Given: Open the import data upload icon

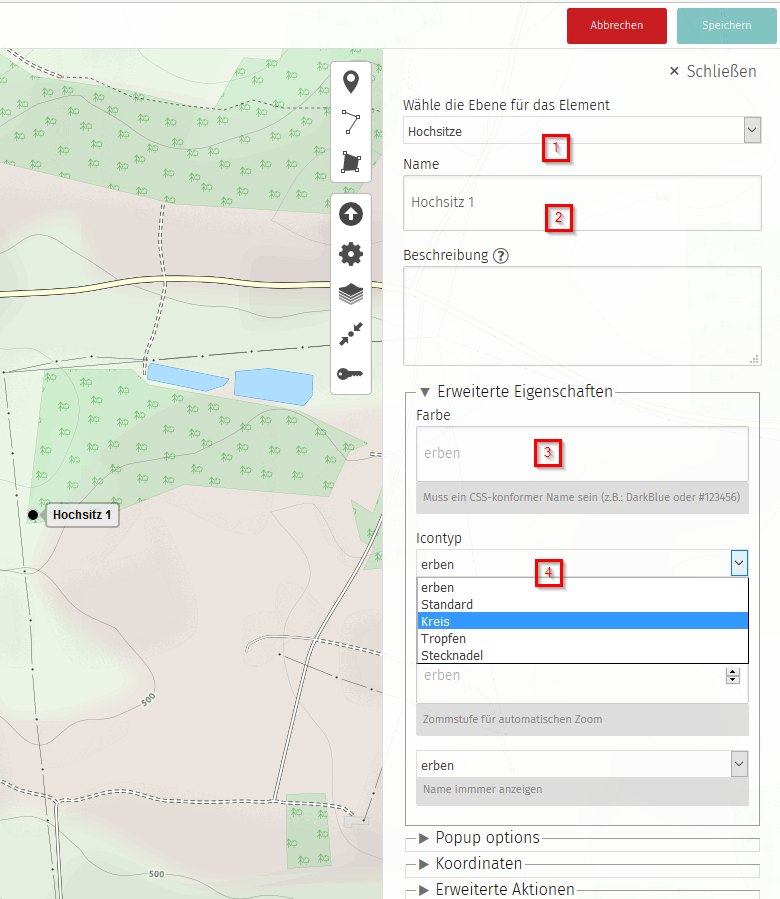Looking at the screenshot, I should (351, 214).
